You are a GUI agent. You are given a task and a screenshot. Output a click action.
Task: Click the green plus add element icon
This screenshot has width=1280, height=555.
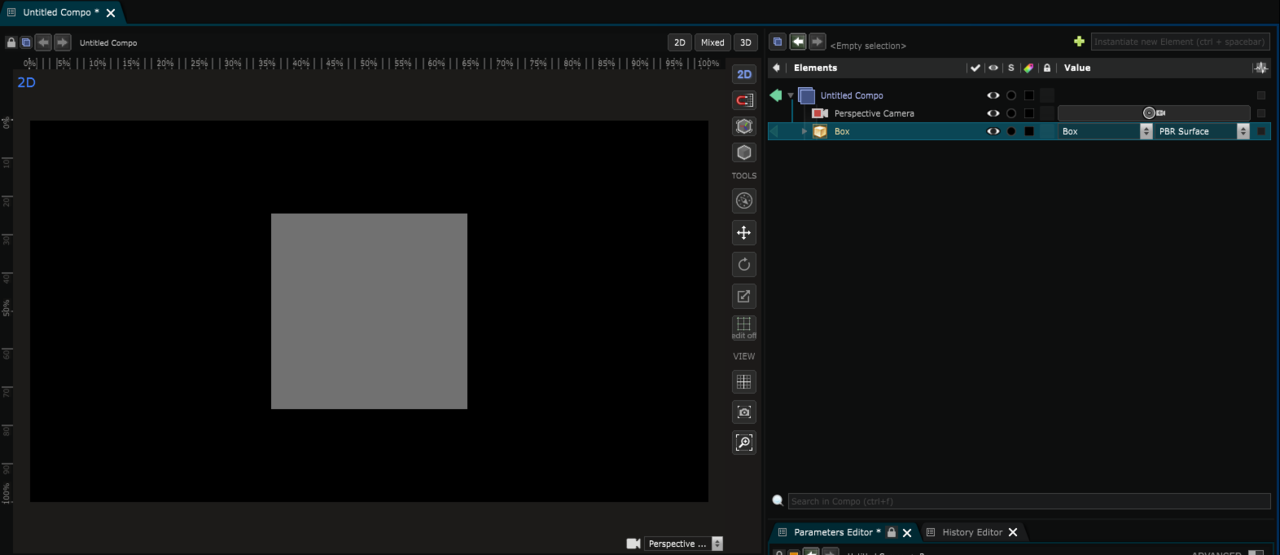pyautogui.click(x=1079, y=42)
